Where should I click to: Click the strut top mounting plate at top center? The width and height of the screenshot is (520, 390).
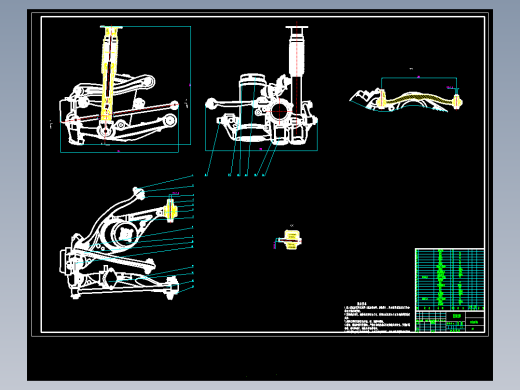[297, 27]
